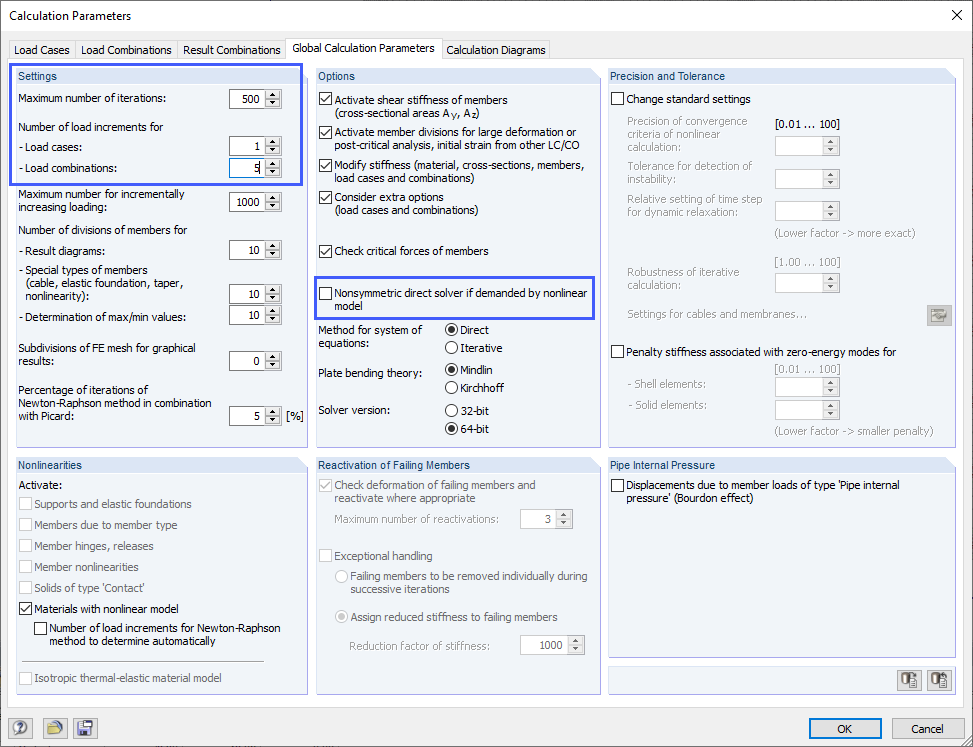
Task: Open the help dialog via question mark icon
Action: (20, 728)
